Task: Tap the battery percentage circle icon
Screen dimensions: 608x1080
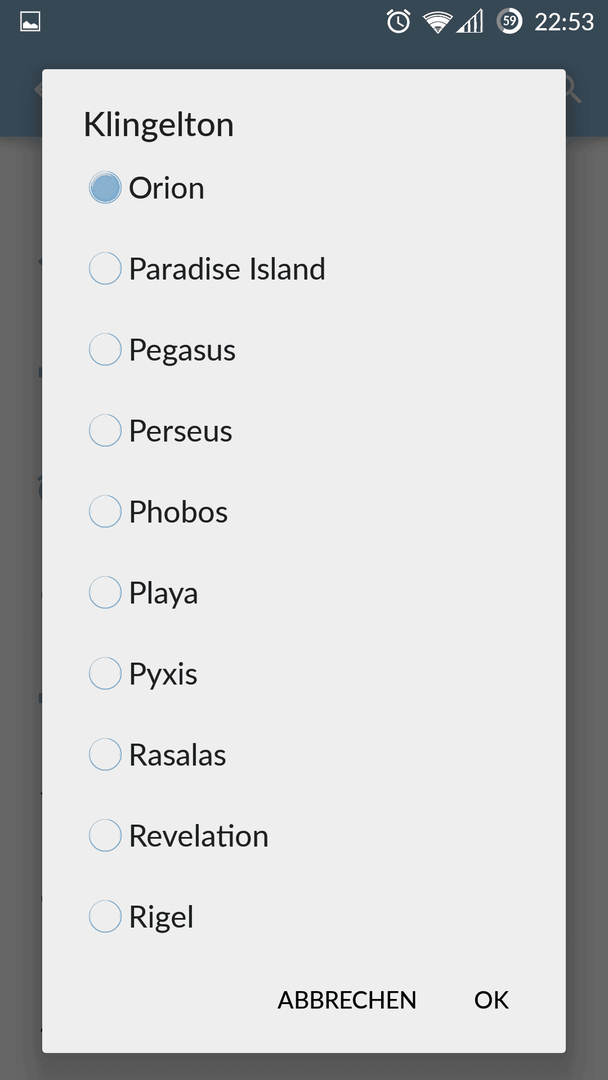Action: (x=510, y=22)
